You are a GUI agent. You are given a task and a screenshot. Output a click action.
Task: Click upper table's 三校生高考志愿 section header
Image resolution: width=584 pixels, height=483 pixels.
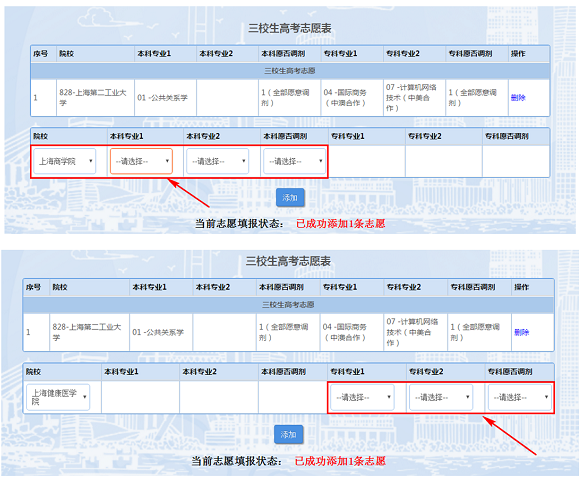(x=290, y=71)
